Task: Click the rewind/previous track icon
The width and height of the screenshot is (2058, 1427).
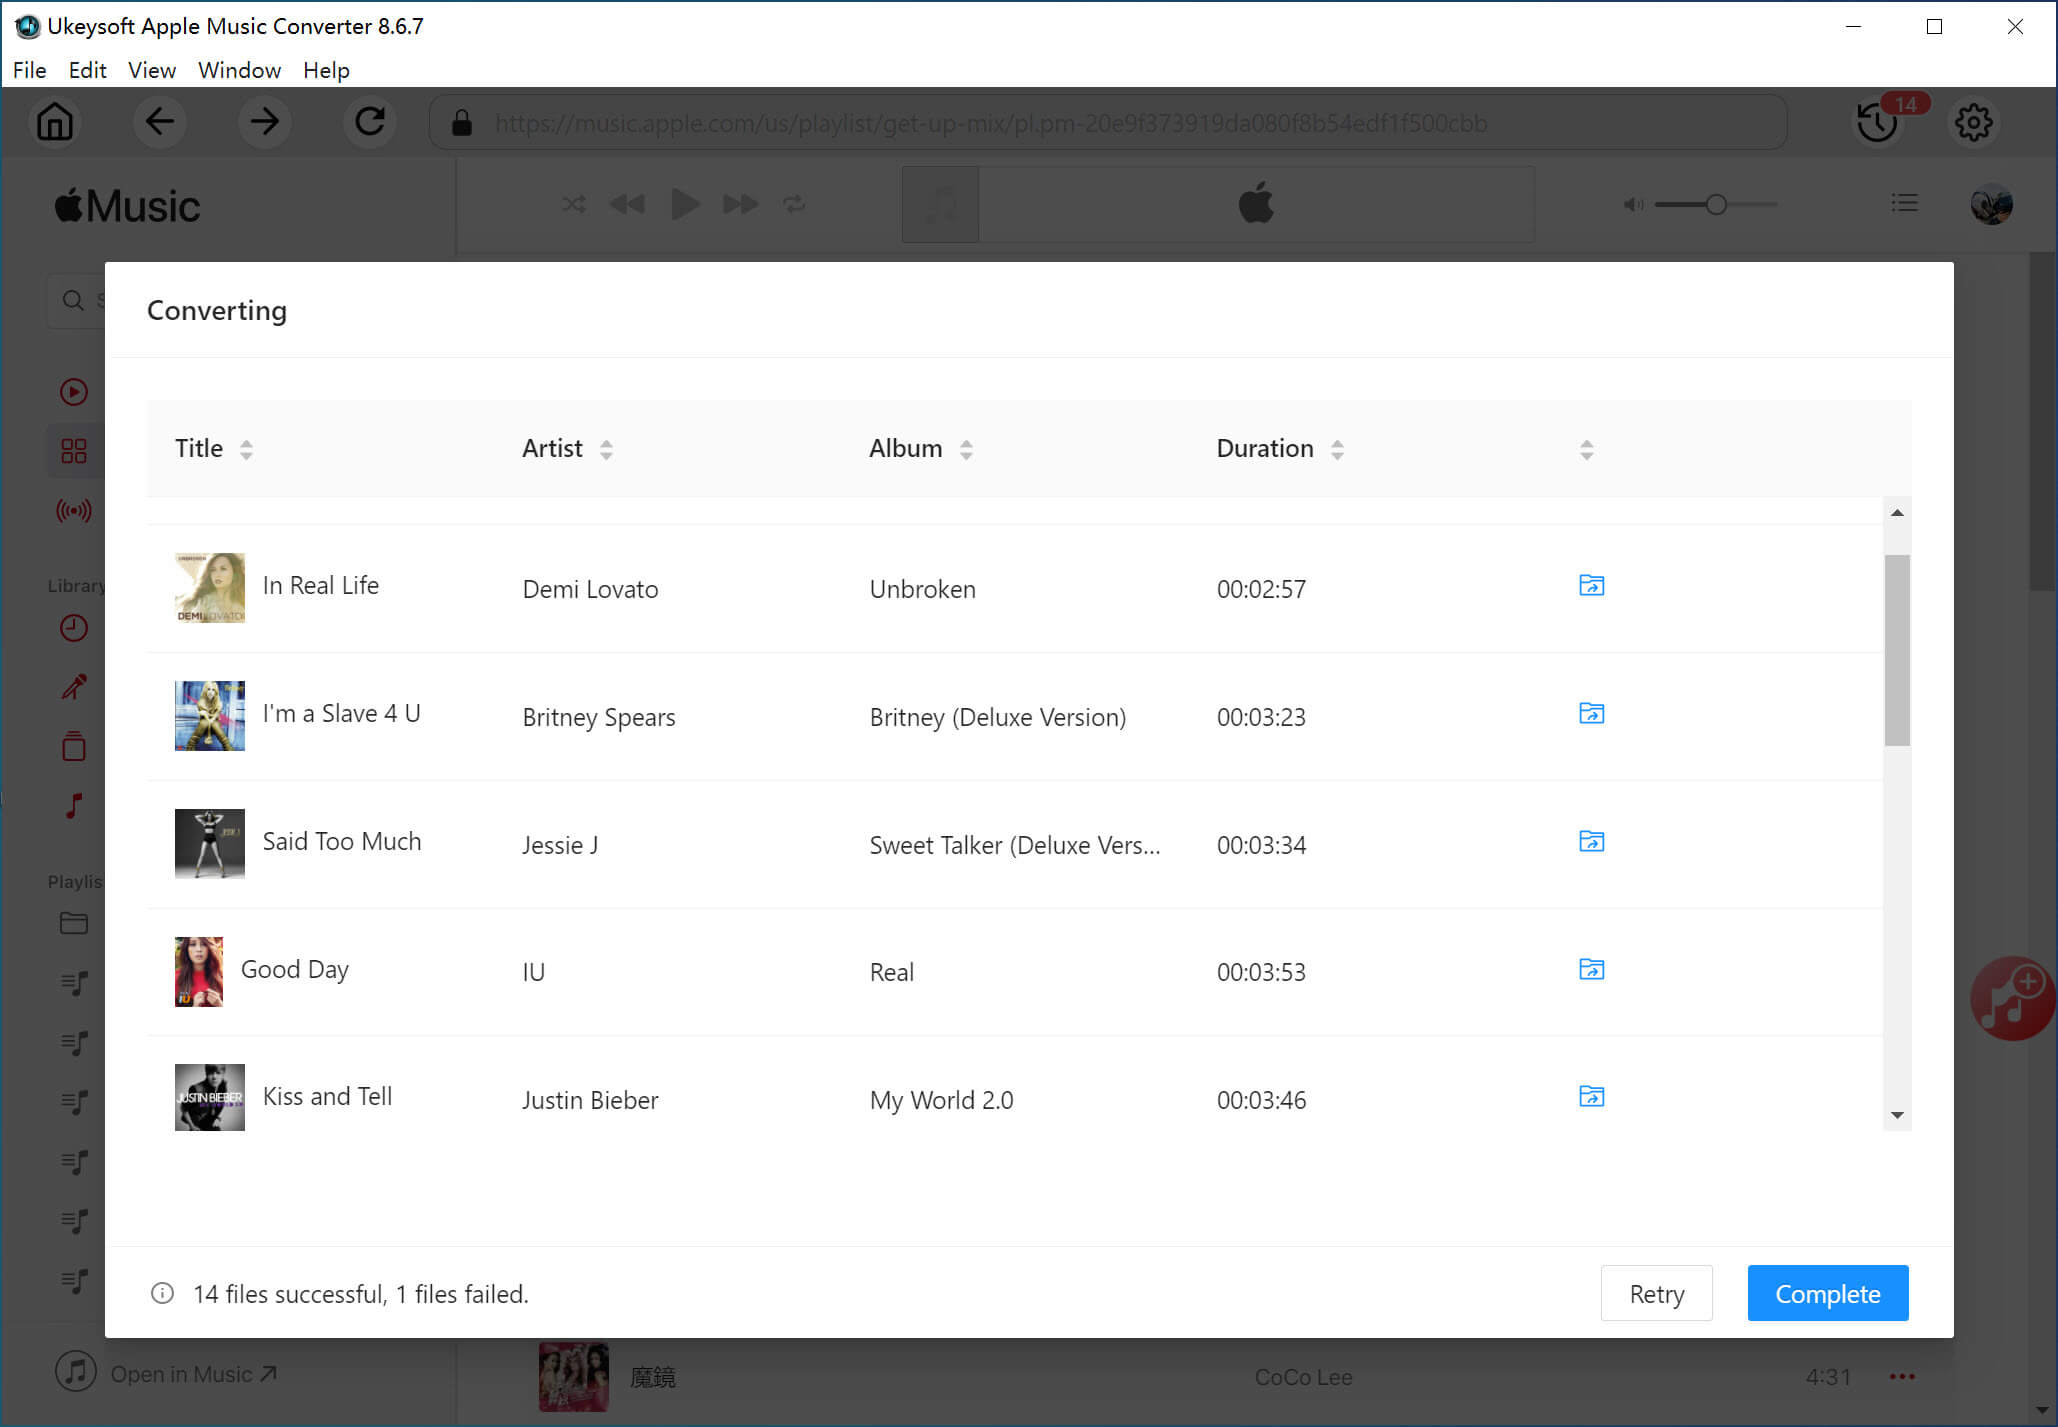Action: [x=627, y=203]
